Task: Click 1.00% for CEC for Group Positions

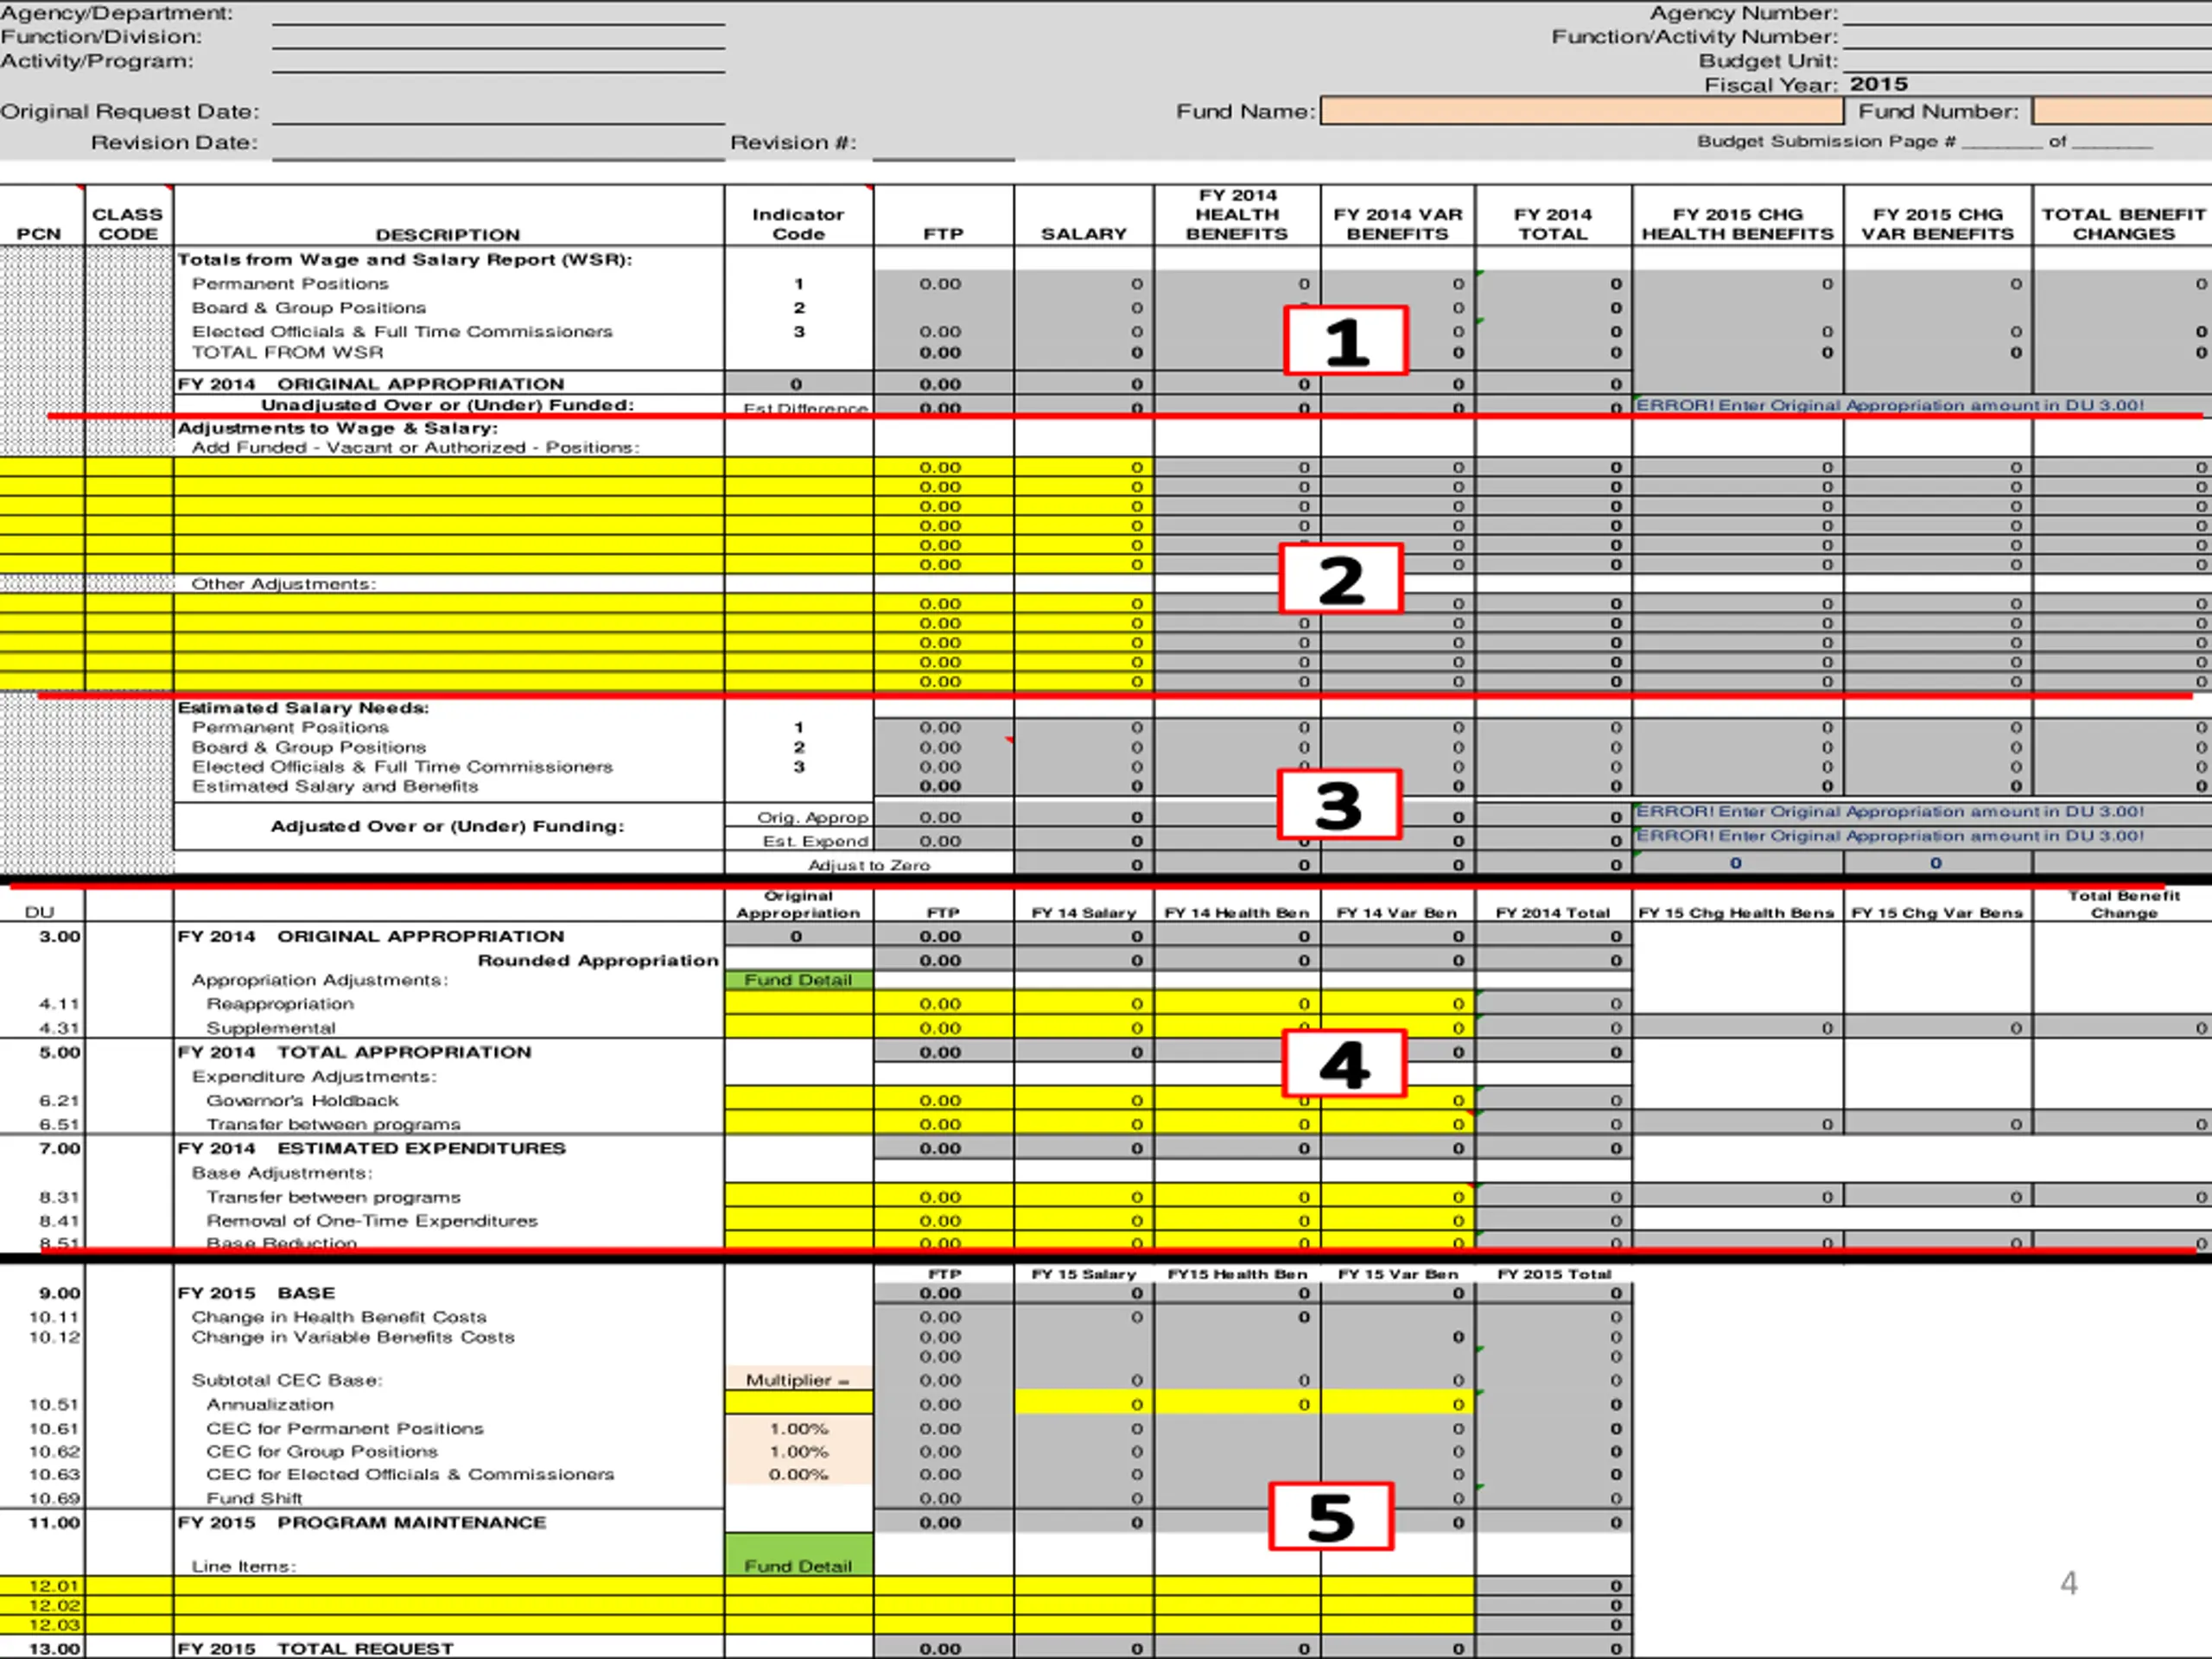Action: click(798, 1451)
